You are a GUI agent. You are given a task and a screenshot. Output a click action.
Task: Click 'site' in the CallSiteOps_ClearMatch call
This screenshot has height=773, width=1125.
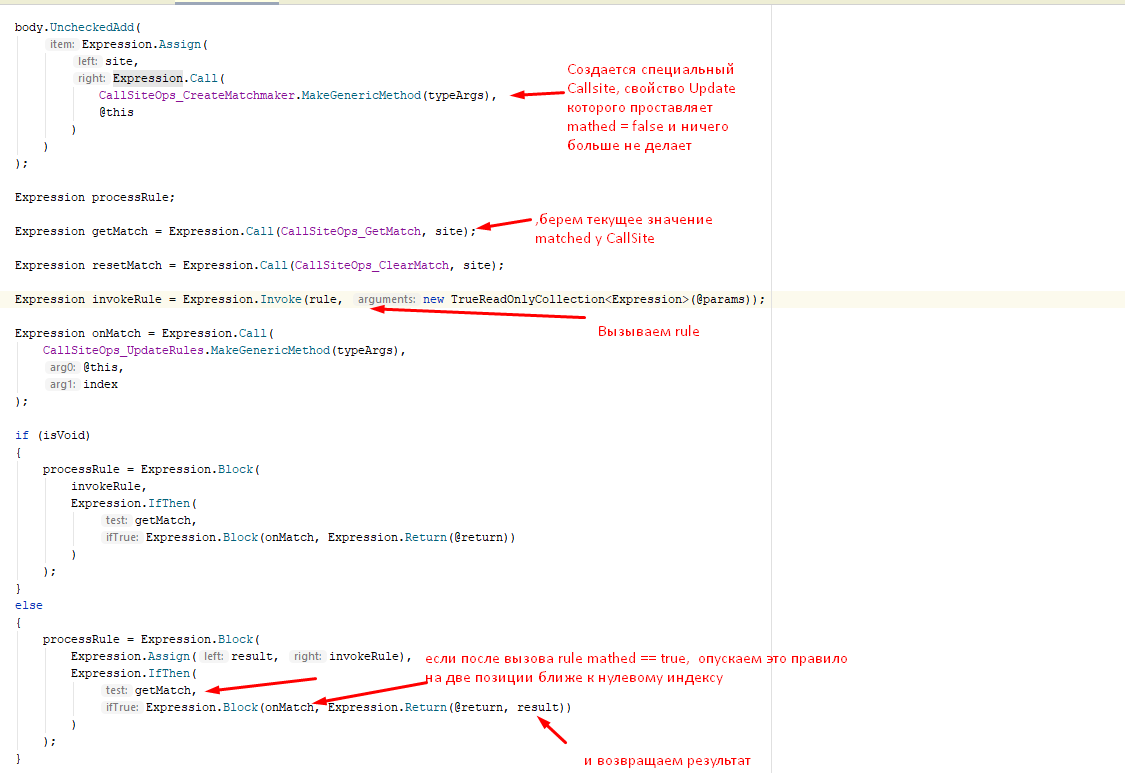[x=476, y=266]
